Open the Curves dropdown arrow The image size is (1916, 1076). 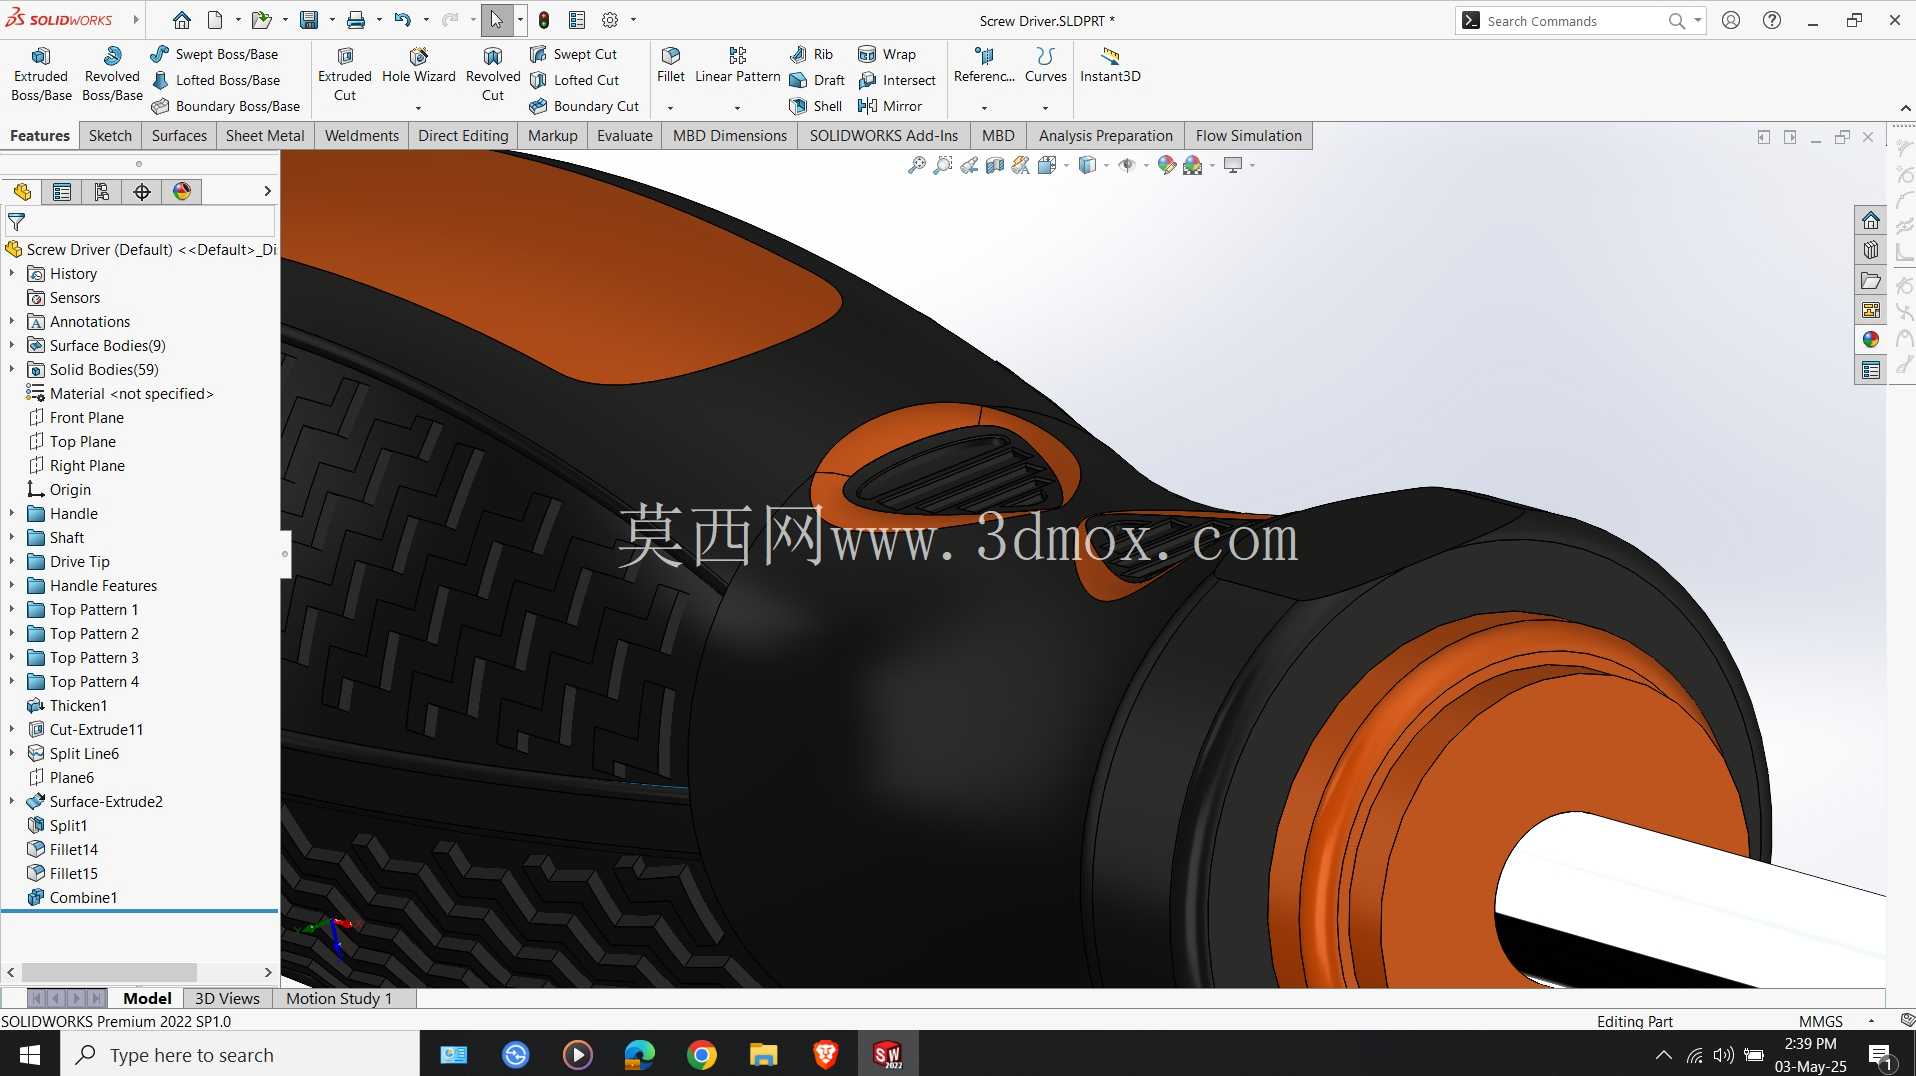[x=1045, y=107]
